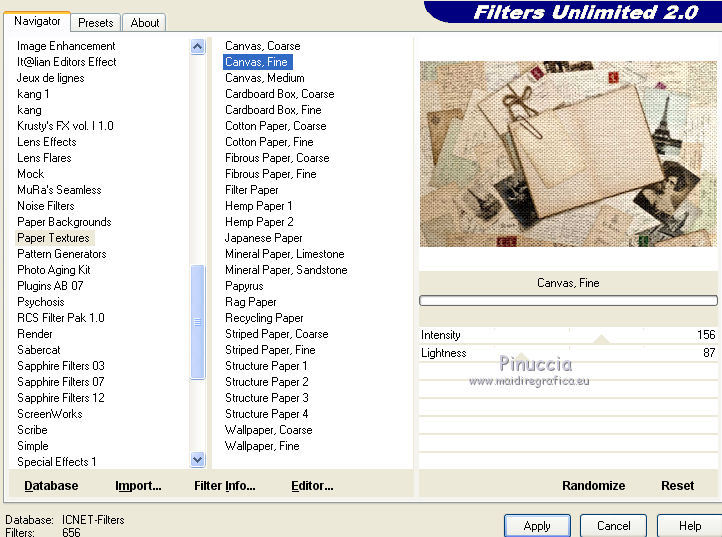Viewport: 722px width, 537px height.
Task: Choose Rag Paper filter
Action: click(x=250, y=302)
